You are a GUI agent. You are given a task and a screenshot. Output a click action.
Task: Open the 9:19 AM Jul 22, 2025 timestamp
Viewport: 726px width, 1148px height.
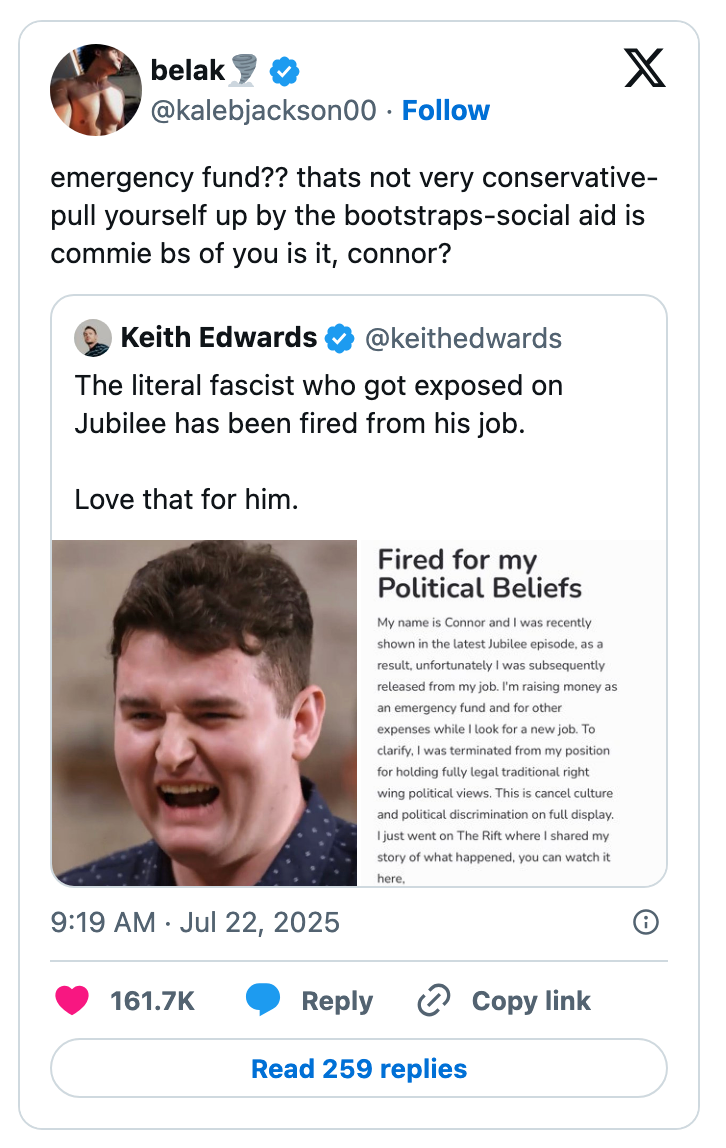(x=195, y=922)
